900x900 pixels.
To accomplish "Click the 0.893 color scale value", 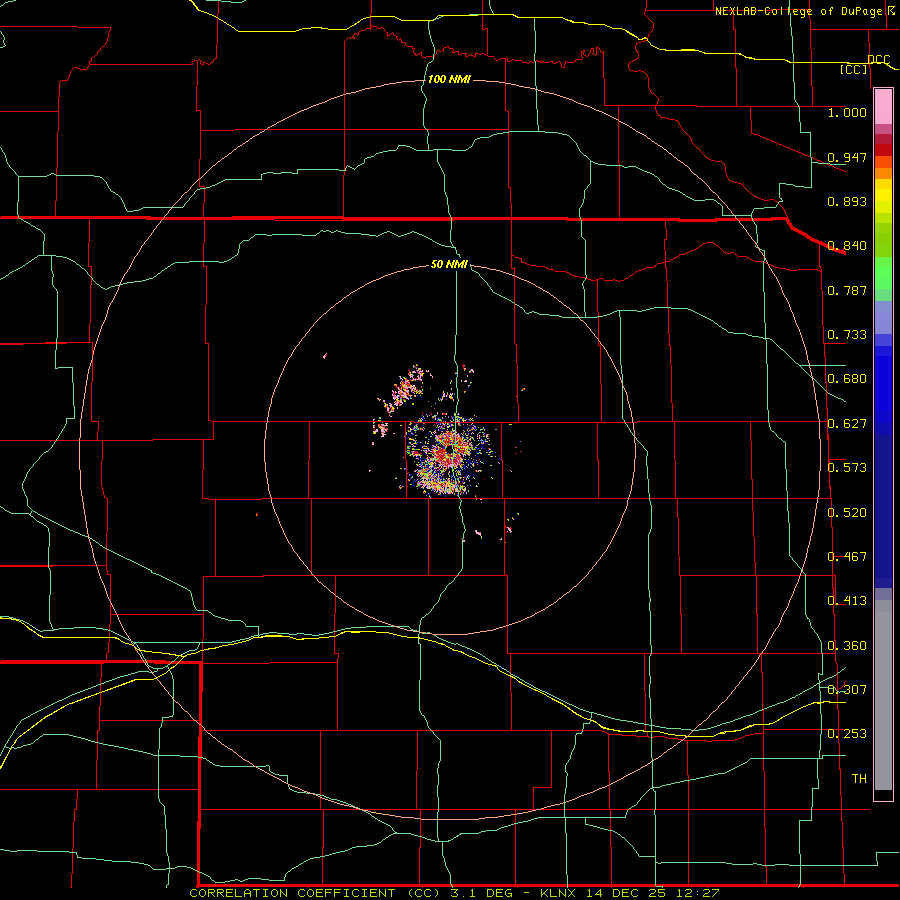I will 847,201.
